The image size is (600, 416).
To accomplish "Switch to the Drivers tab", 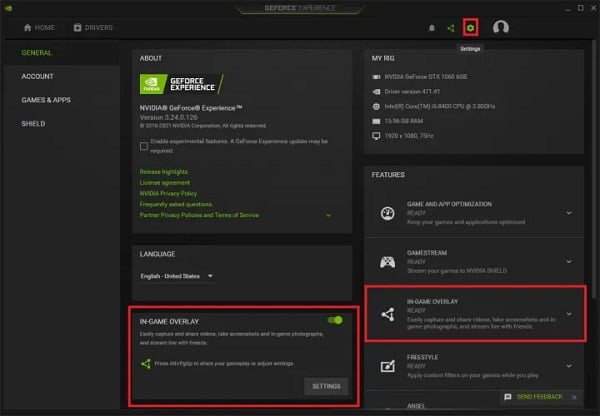I will [93, 28].
